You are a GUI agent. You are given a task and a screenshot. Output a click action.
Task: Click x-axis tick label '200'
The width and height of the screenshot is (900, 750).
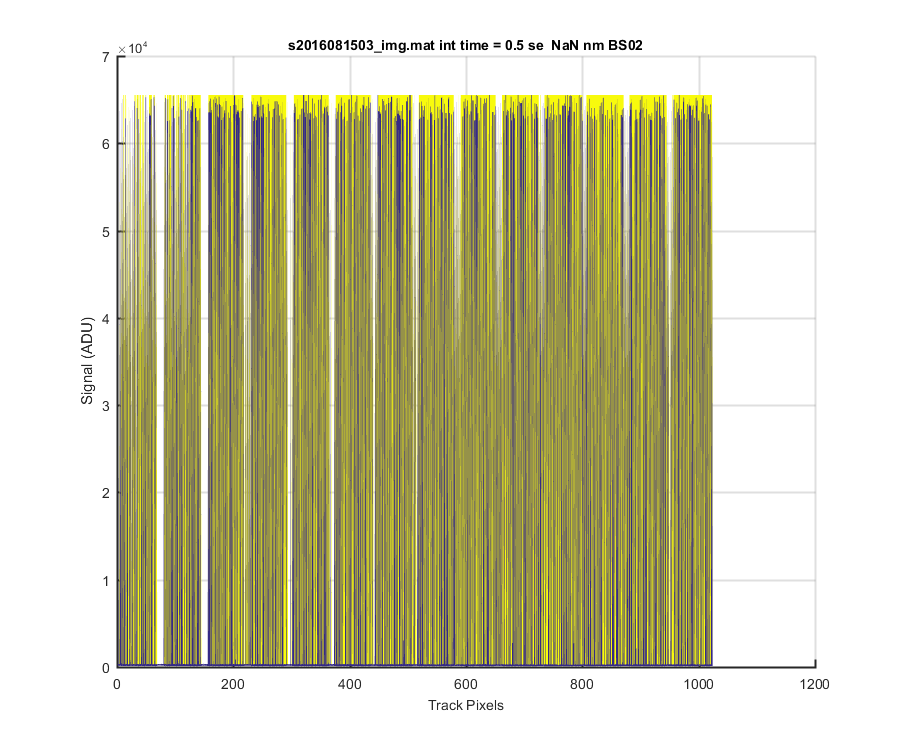232,684
